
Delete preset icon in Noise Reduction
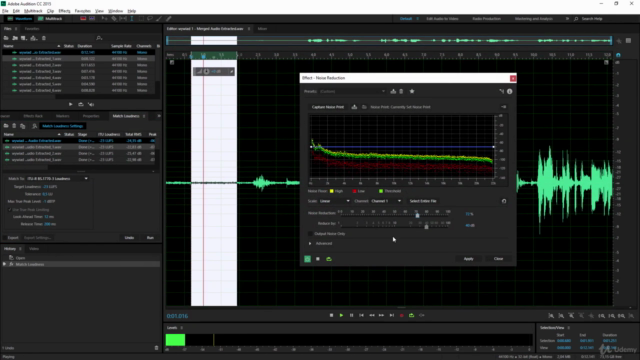(x=401, y=91)
